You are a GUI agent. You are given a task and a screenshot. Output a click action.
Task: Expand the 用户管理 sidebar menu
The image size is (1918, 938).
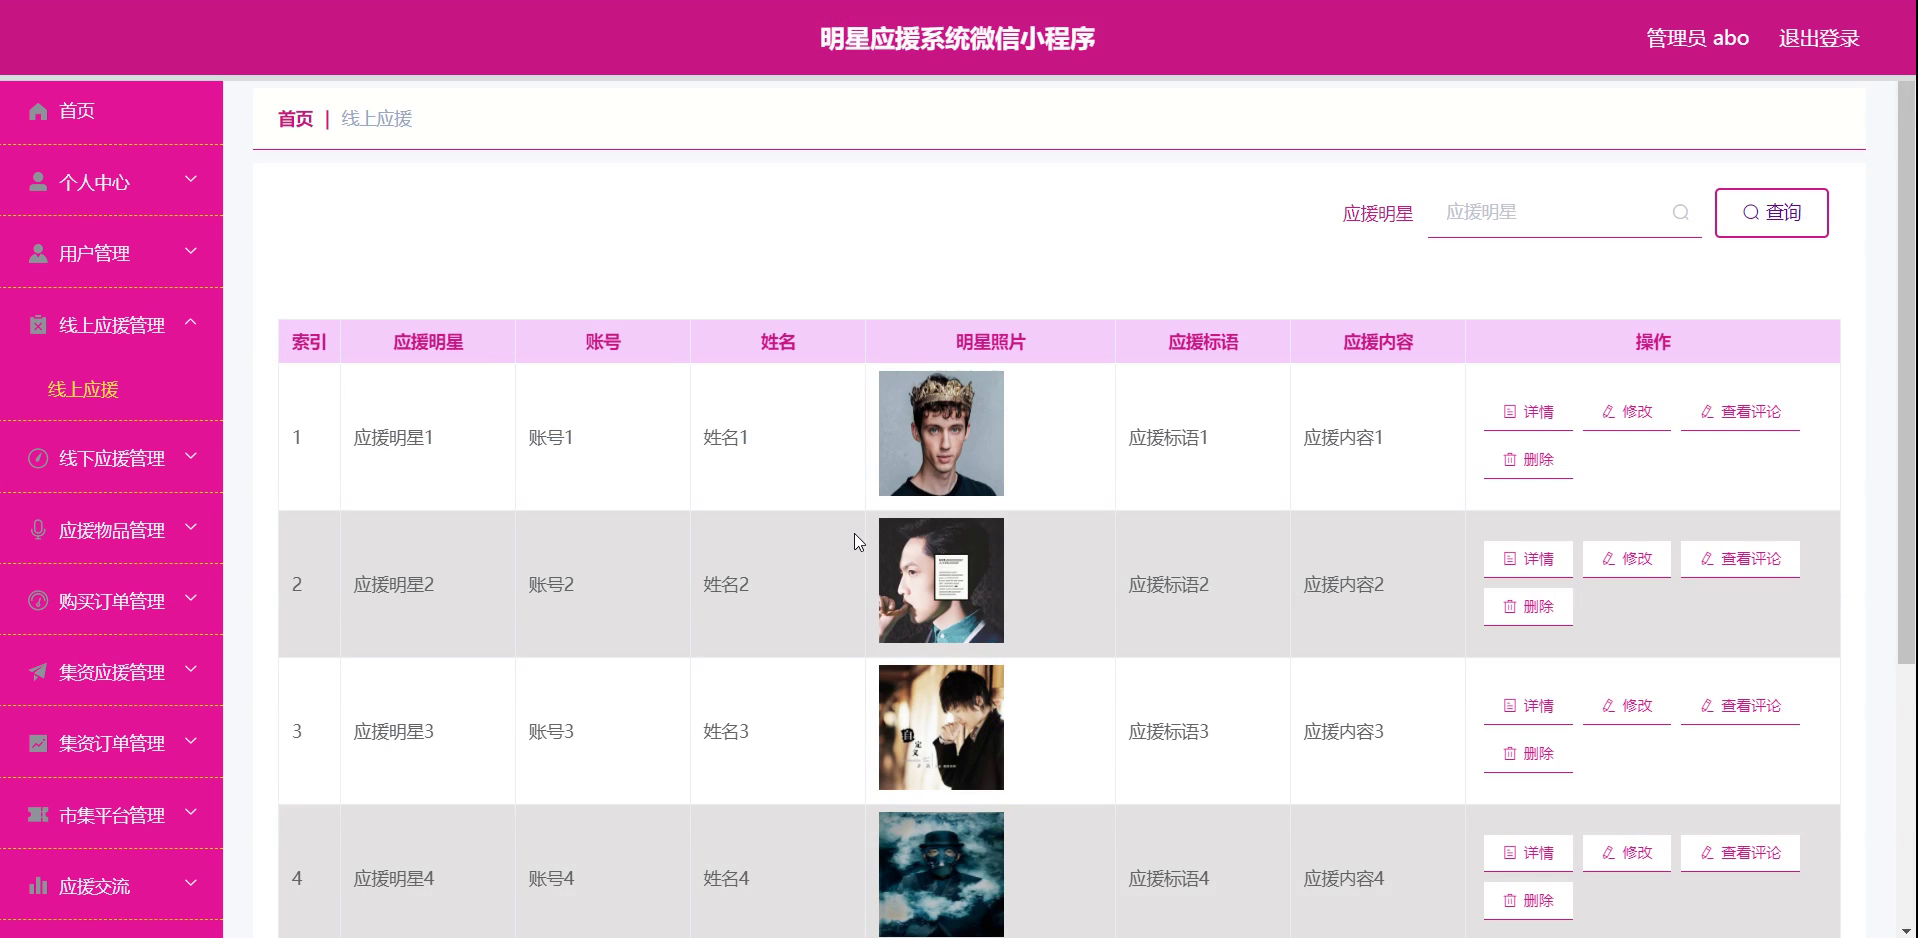(x=111, y=253)
